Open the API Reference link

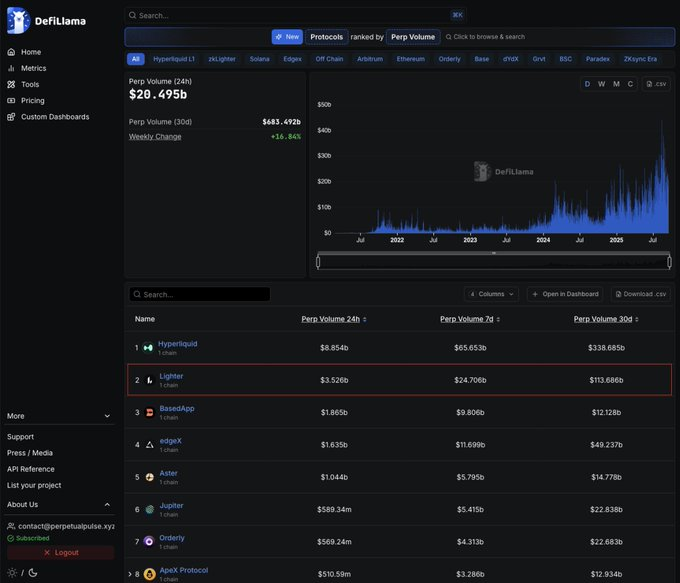[x=31, y=469]
